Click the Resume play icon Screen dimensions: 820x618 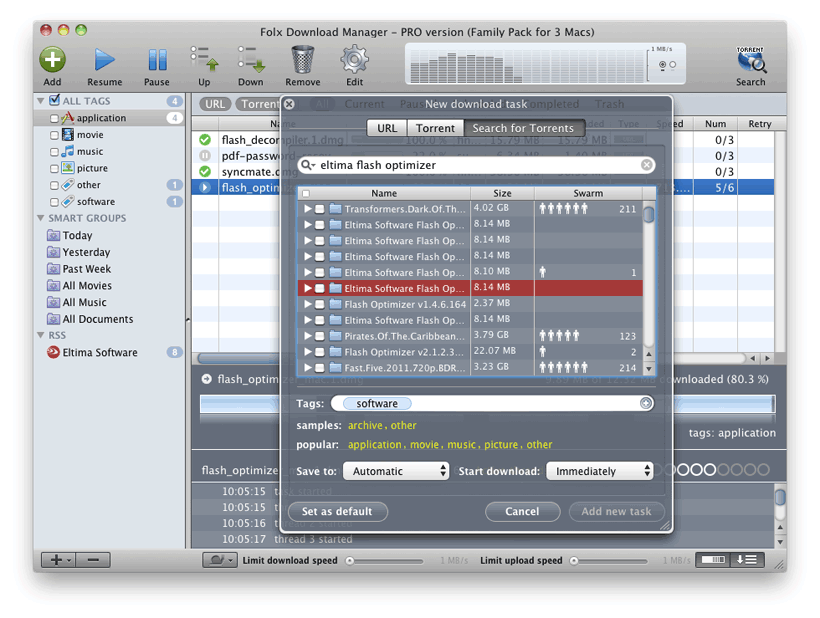(x=105, y=60)
